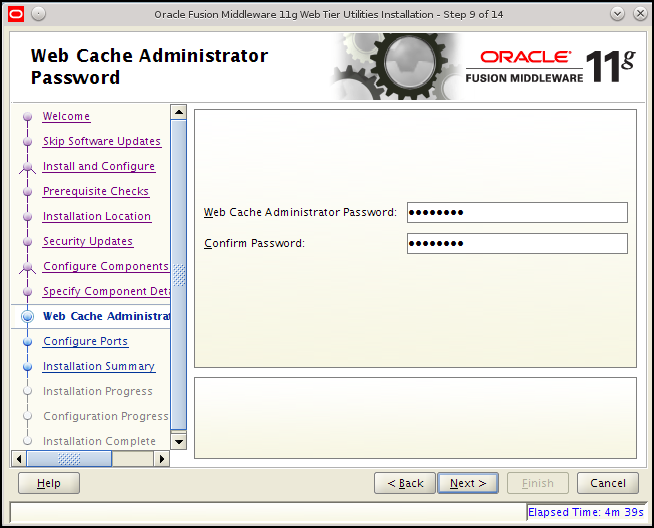This screenshot has height=528, width=654.
Task: Click the step list scroll up arrow
Action: point(179,112)
